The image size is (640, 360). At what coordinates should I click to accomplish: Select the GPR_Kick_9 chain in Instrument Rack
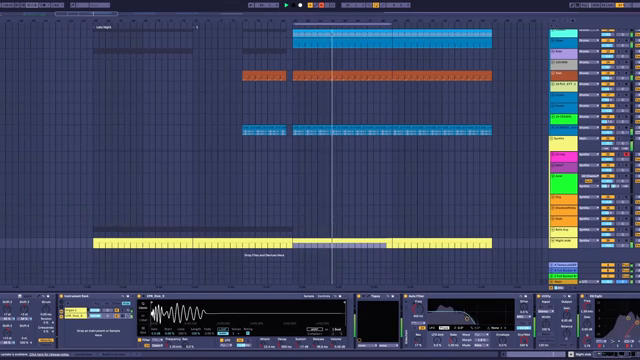point(76,316)
